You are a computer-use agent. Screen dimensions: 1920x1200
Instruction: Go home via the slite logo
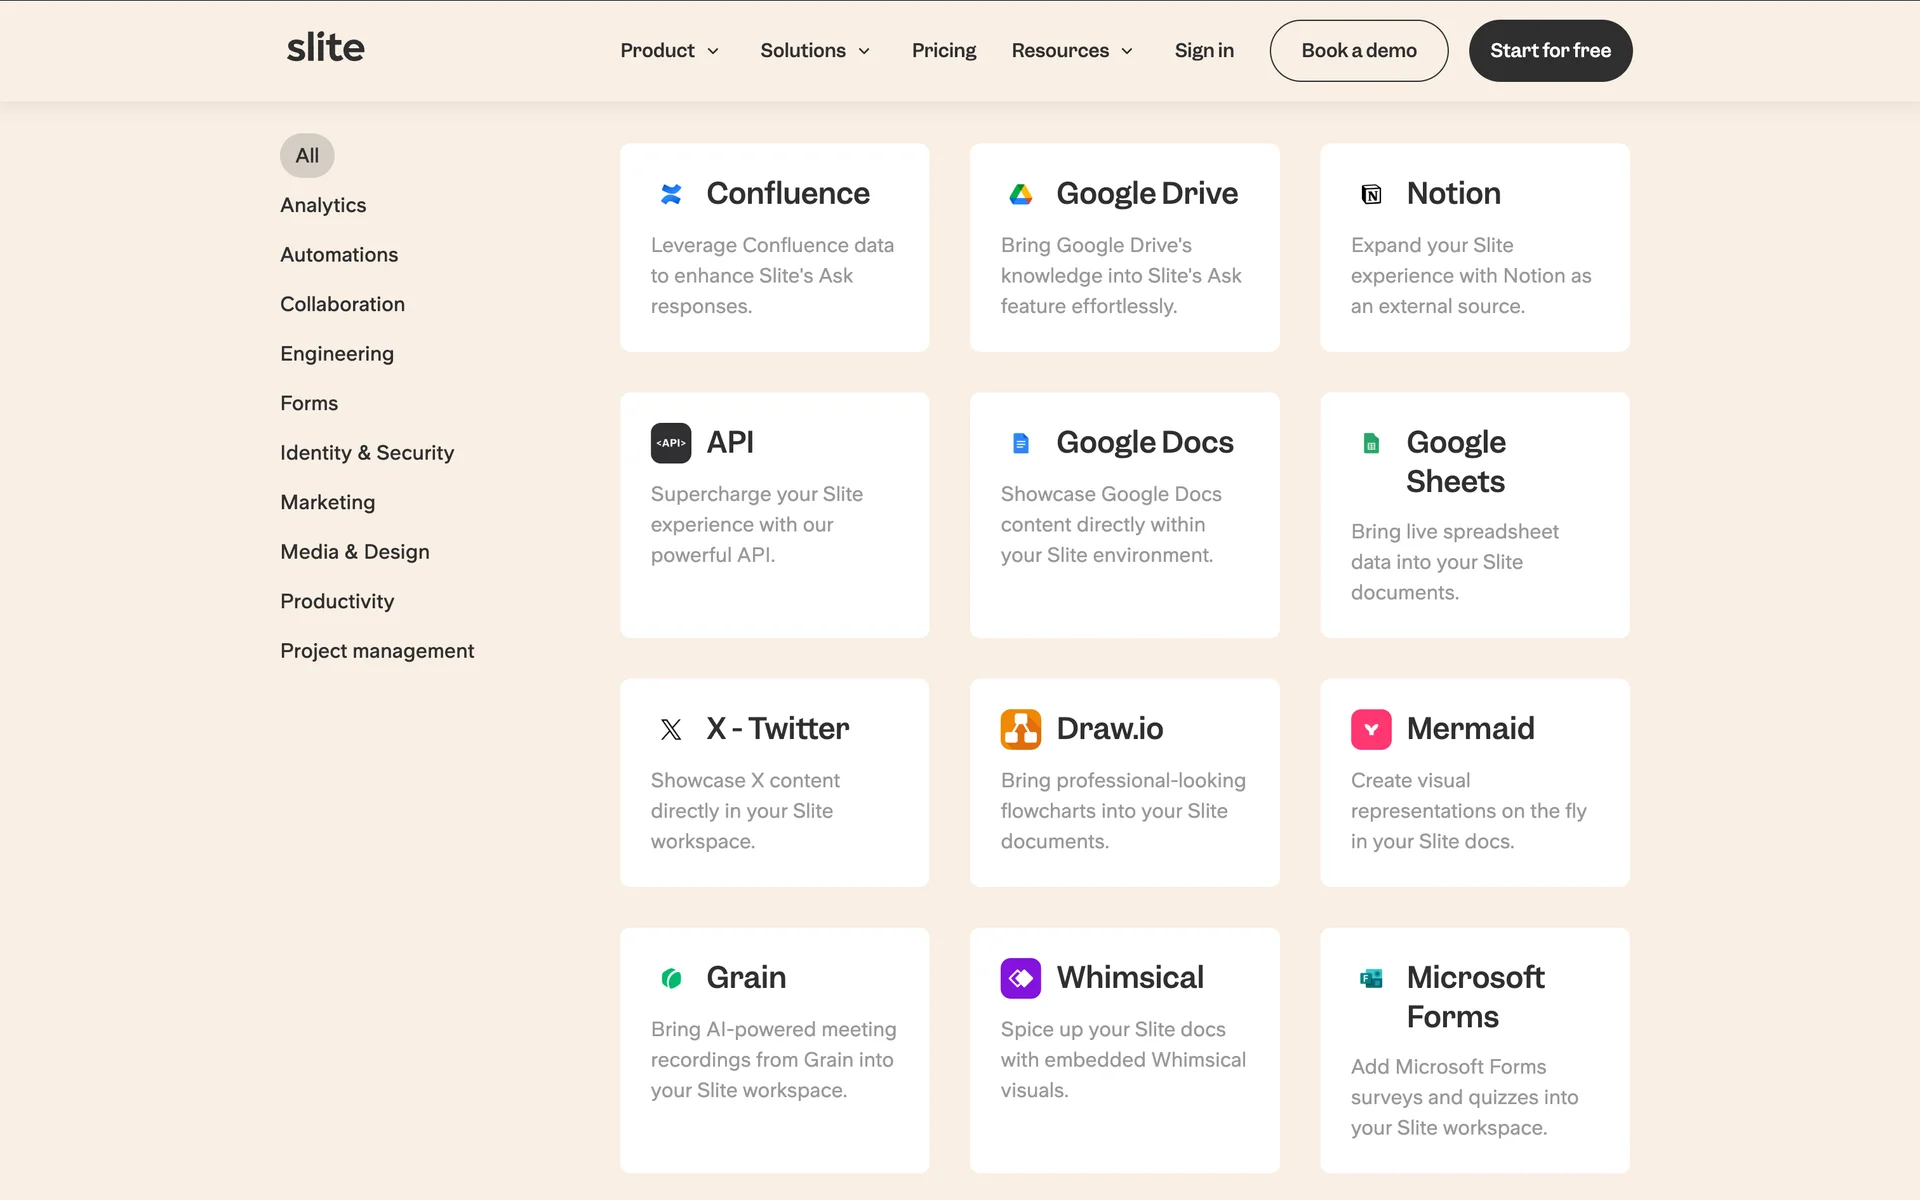325,48
